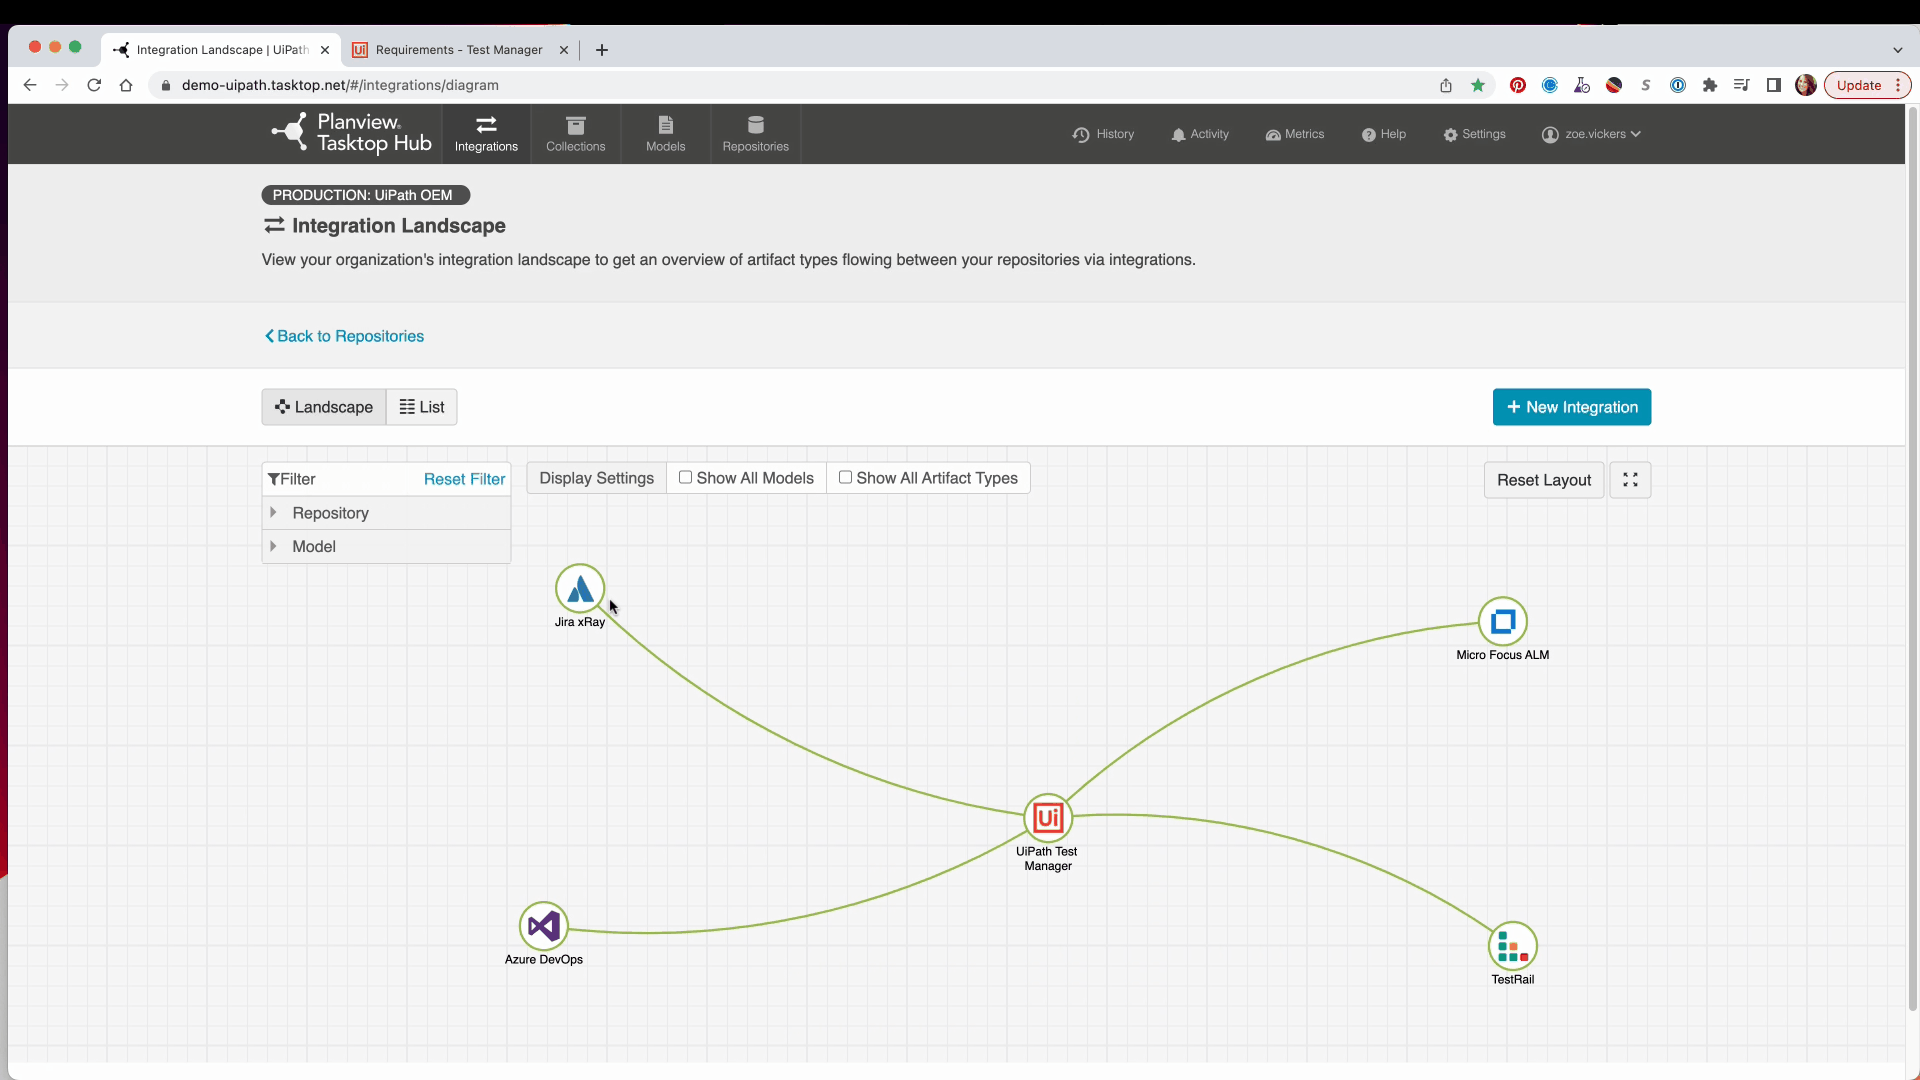Go forward with browser forward arrow
The height and width of the screenshot is (1080, 1920).
62,85
